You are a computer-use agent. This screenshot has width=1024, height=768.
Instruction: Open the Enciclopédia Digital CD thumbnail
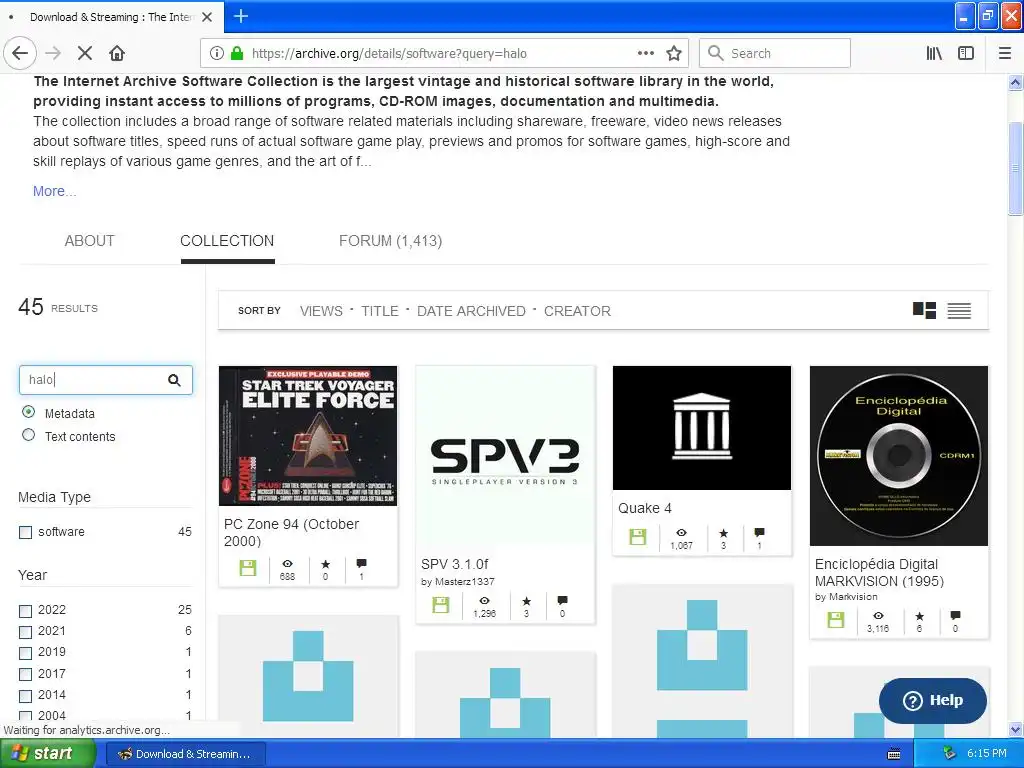coord(899,456)
